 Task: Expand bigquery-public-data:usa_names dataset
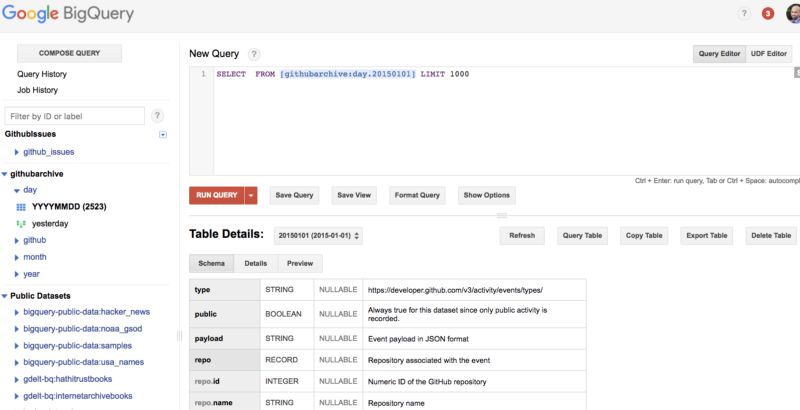[x=17, y=363]
